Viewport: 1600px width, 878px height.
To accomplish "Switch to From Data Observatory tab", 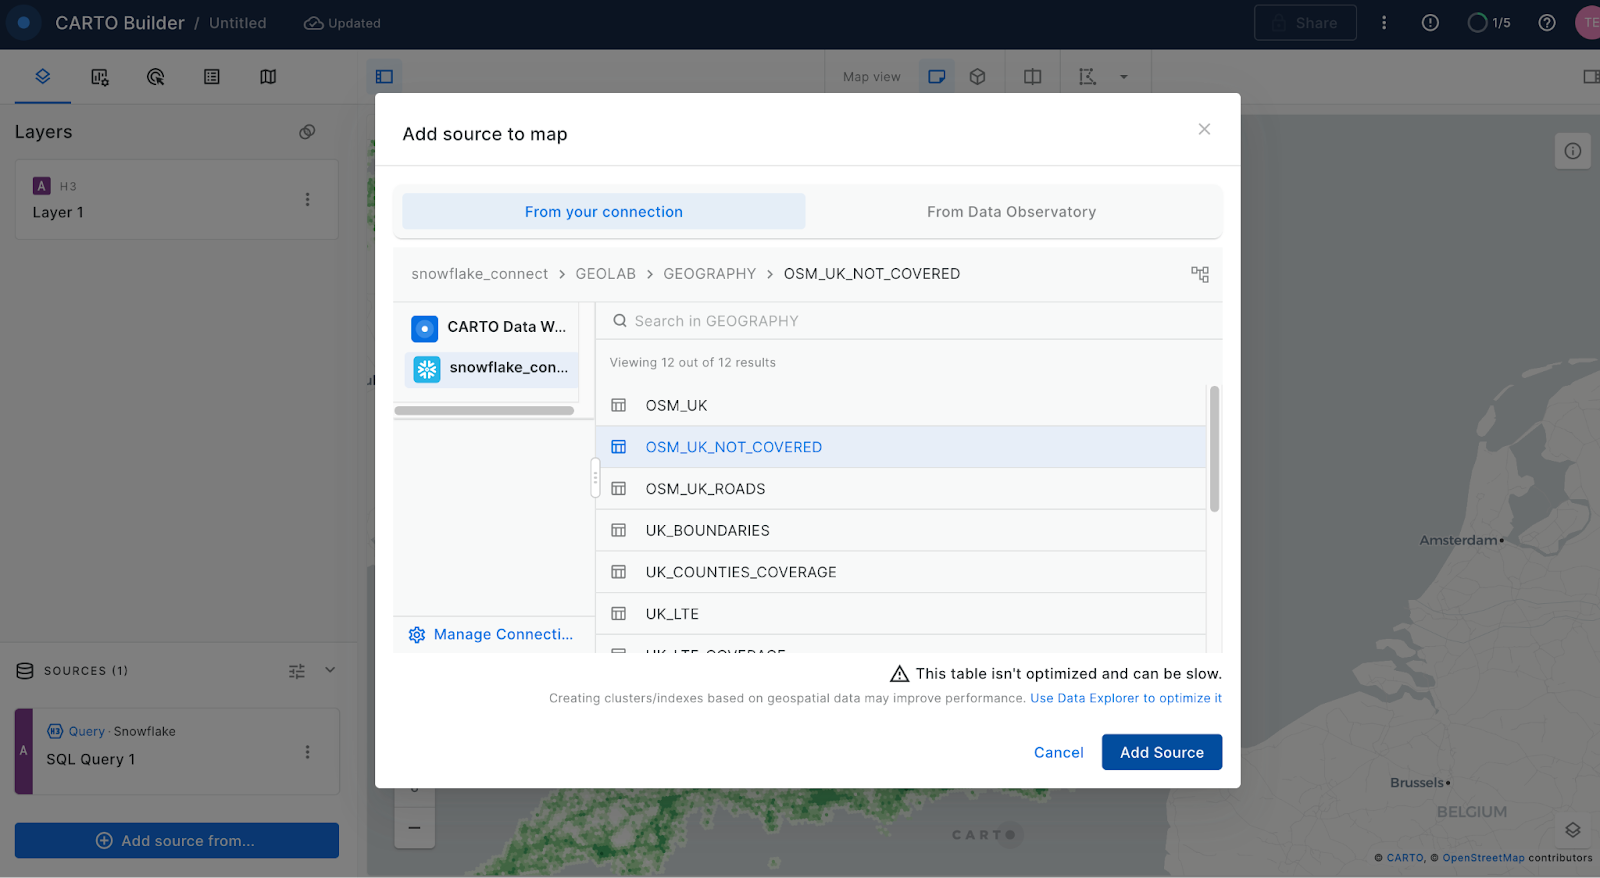I will coord(1011,212).
